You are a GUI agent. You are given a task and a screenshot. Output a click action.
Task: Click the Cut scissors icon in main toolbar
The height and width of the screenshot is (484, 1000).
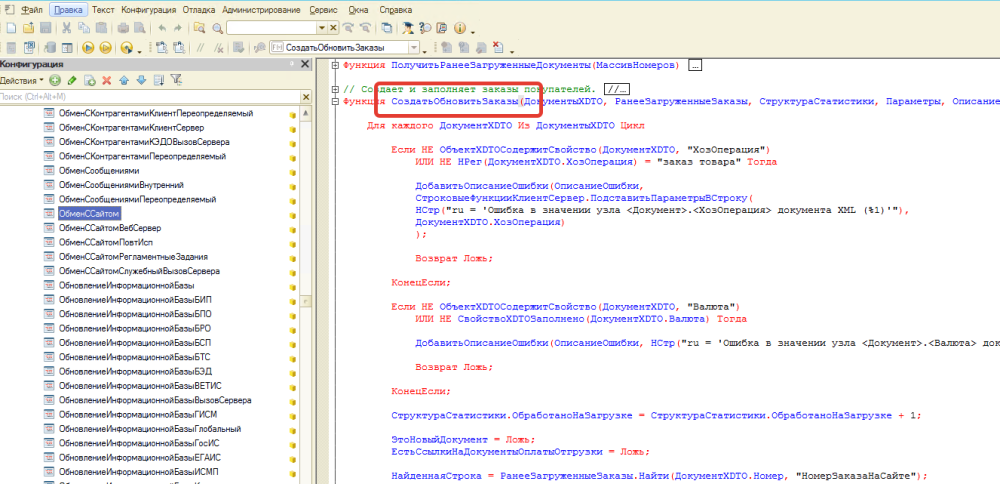coord(66,28)
